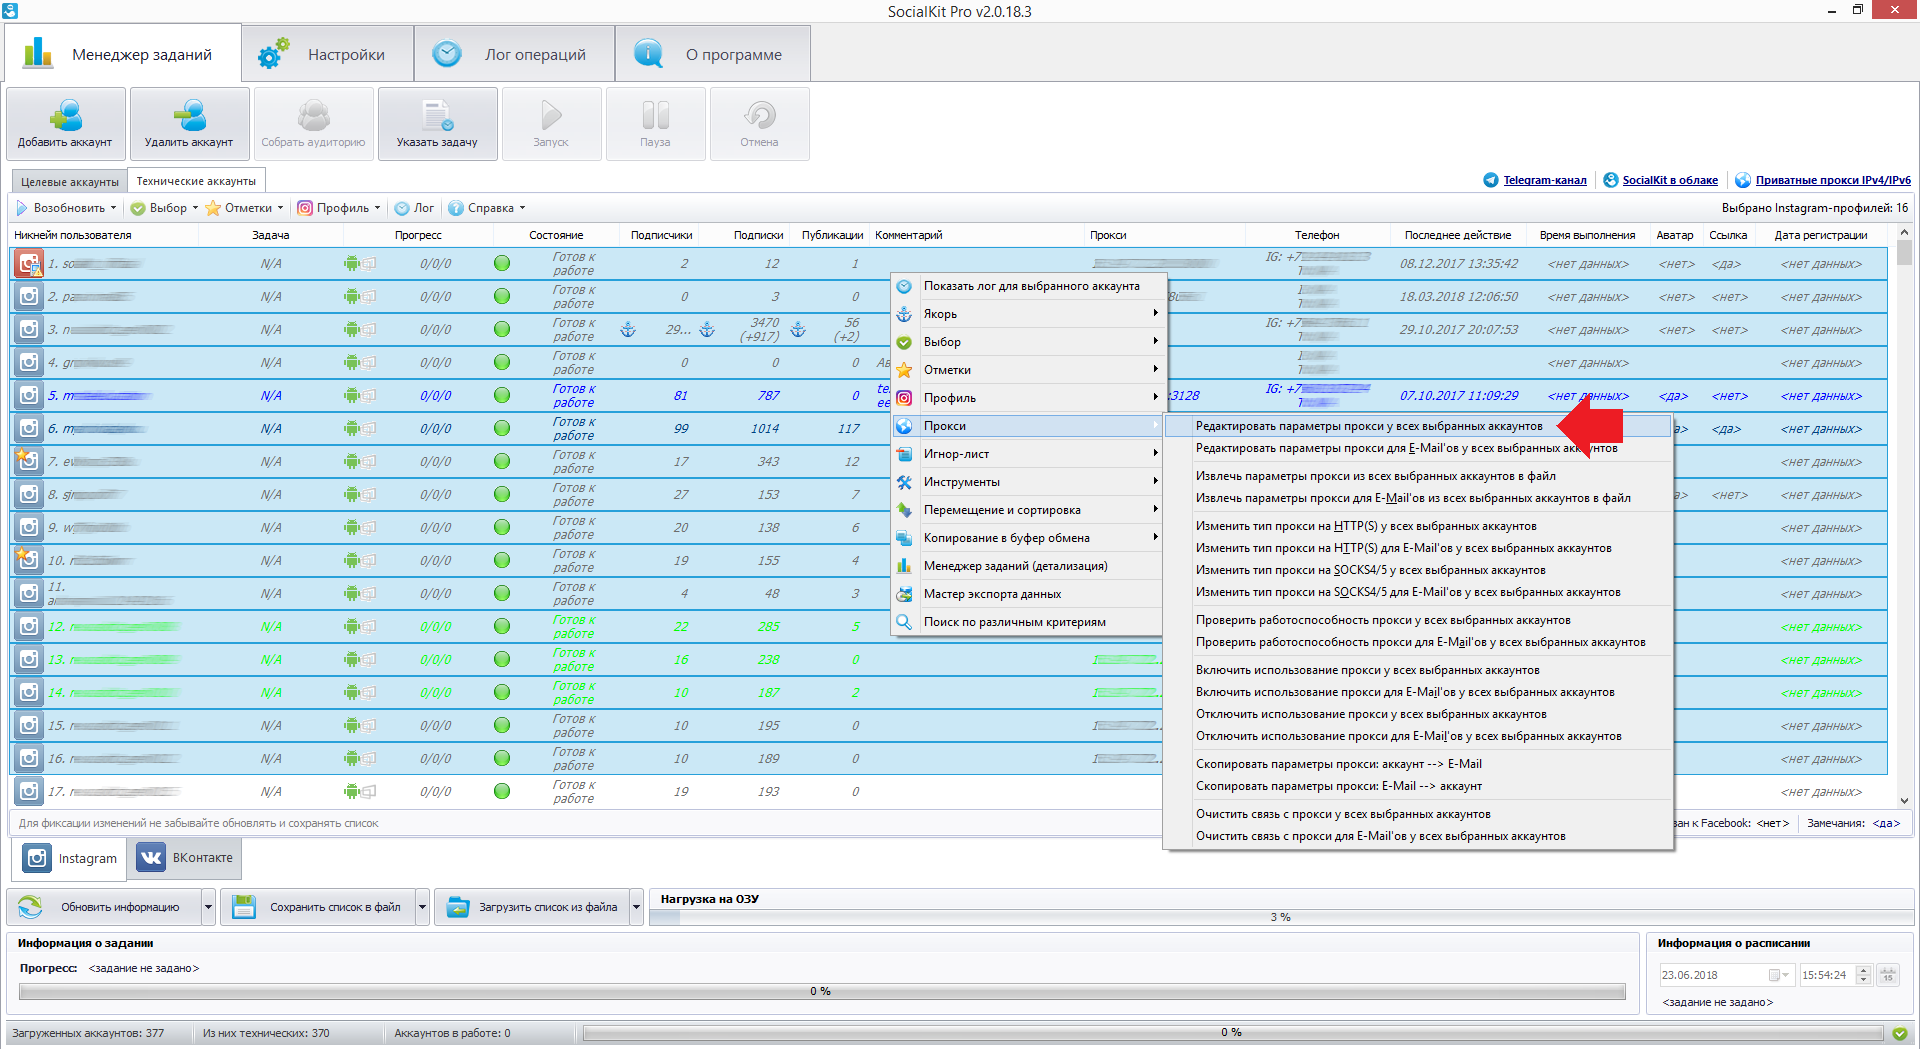
Task: Open the About program (О программе) tab
Action: click(713, 54)
